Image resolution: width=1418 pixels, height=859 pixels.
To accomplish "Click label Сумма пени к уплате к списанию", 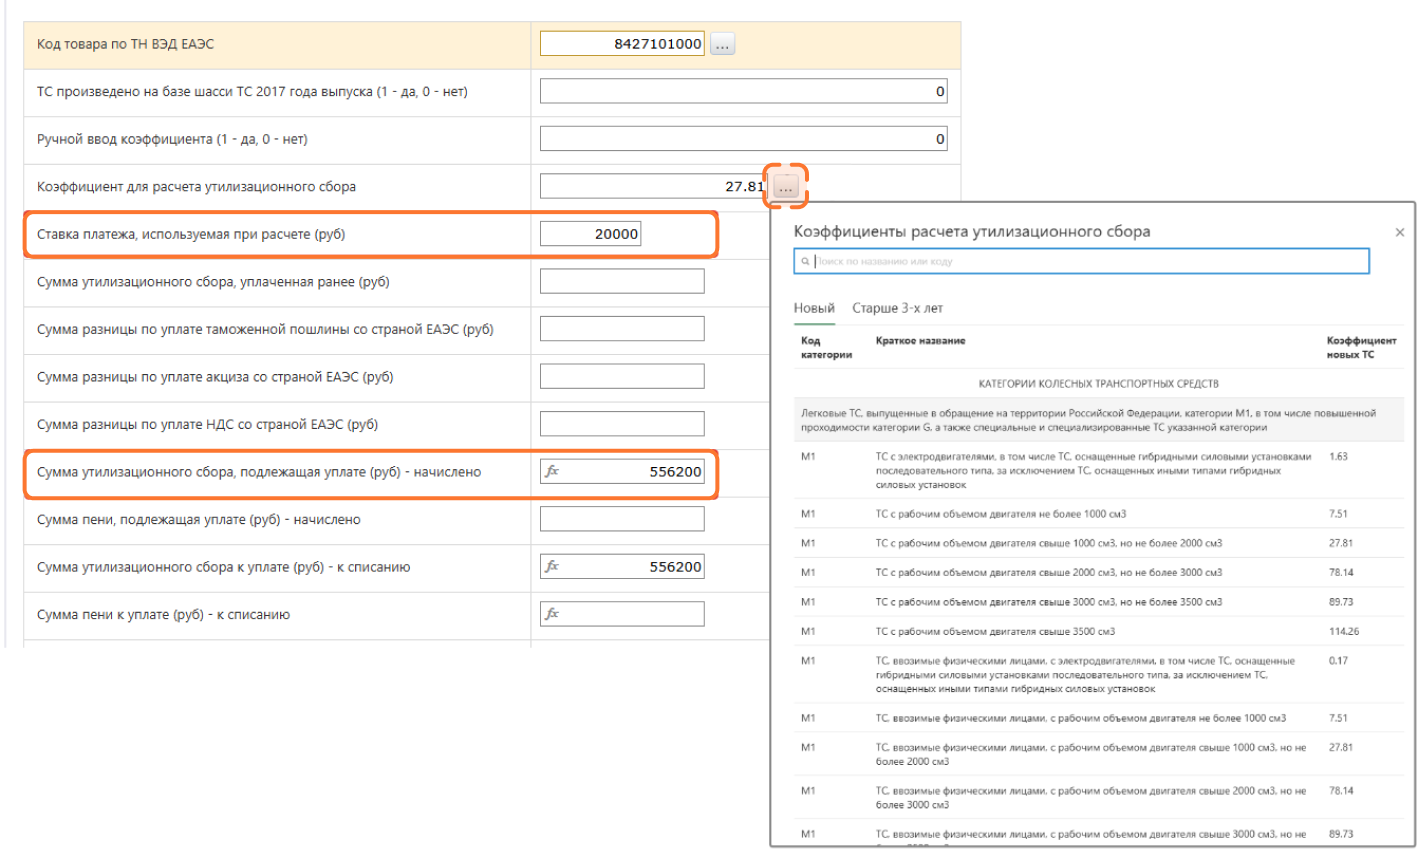I will pyautogui.click(x=163, y=614).
